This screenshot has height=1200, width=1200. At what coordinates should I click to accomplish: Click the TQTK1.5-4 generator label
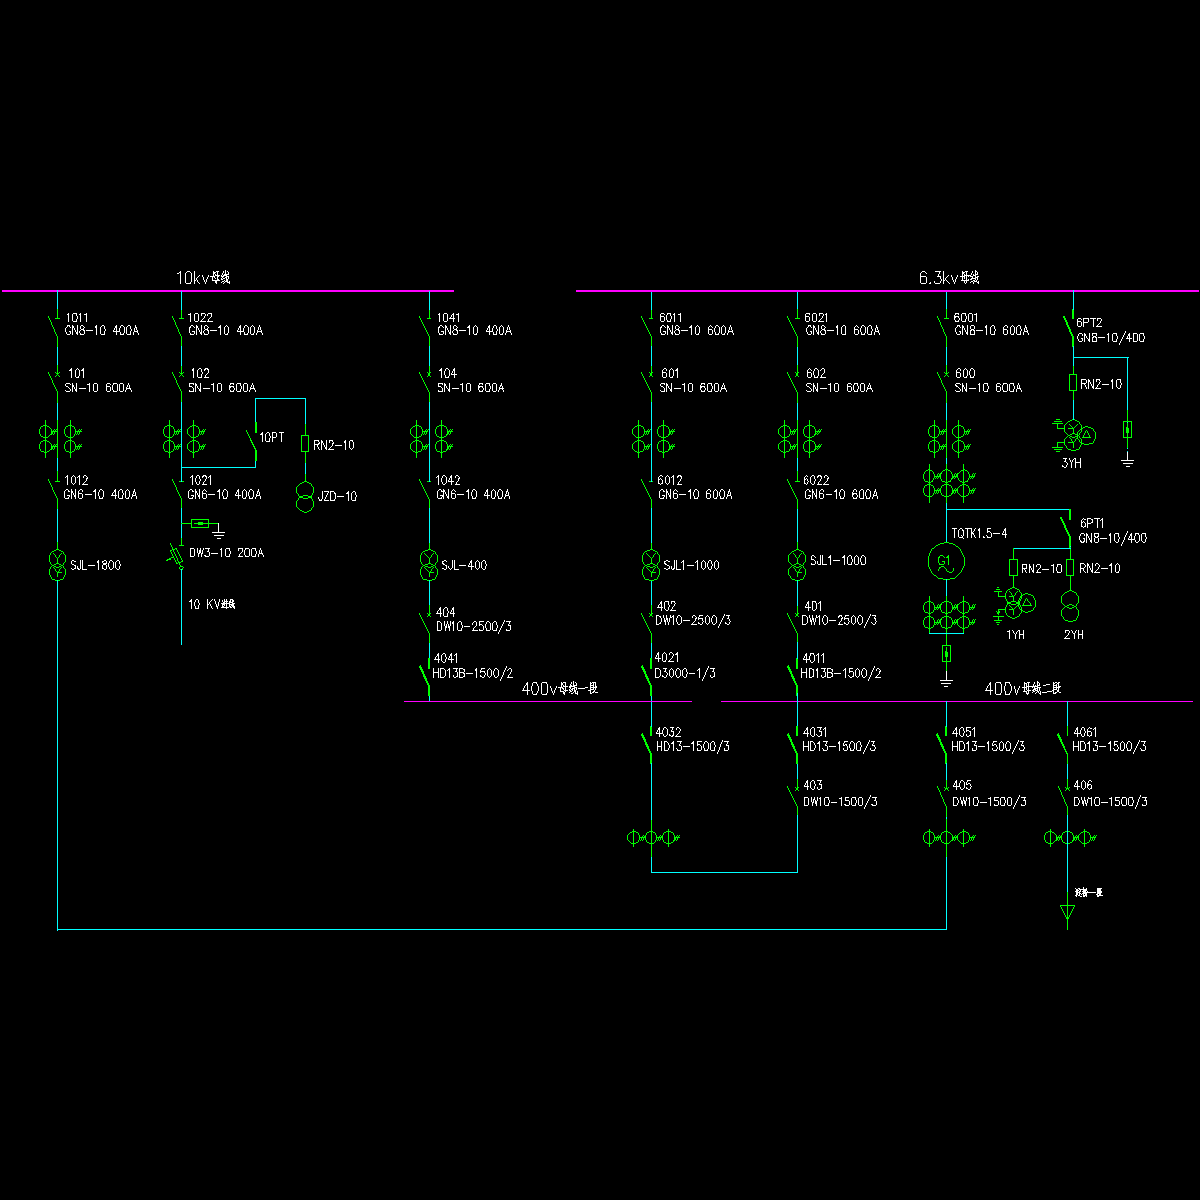(x=979, y=533)
